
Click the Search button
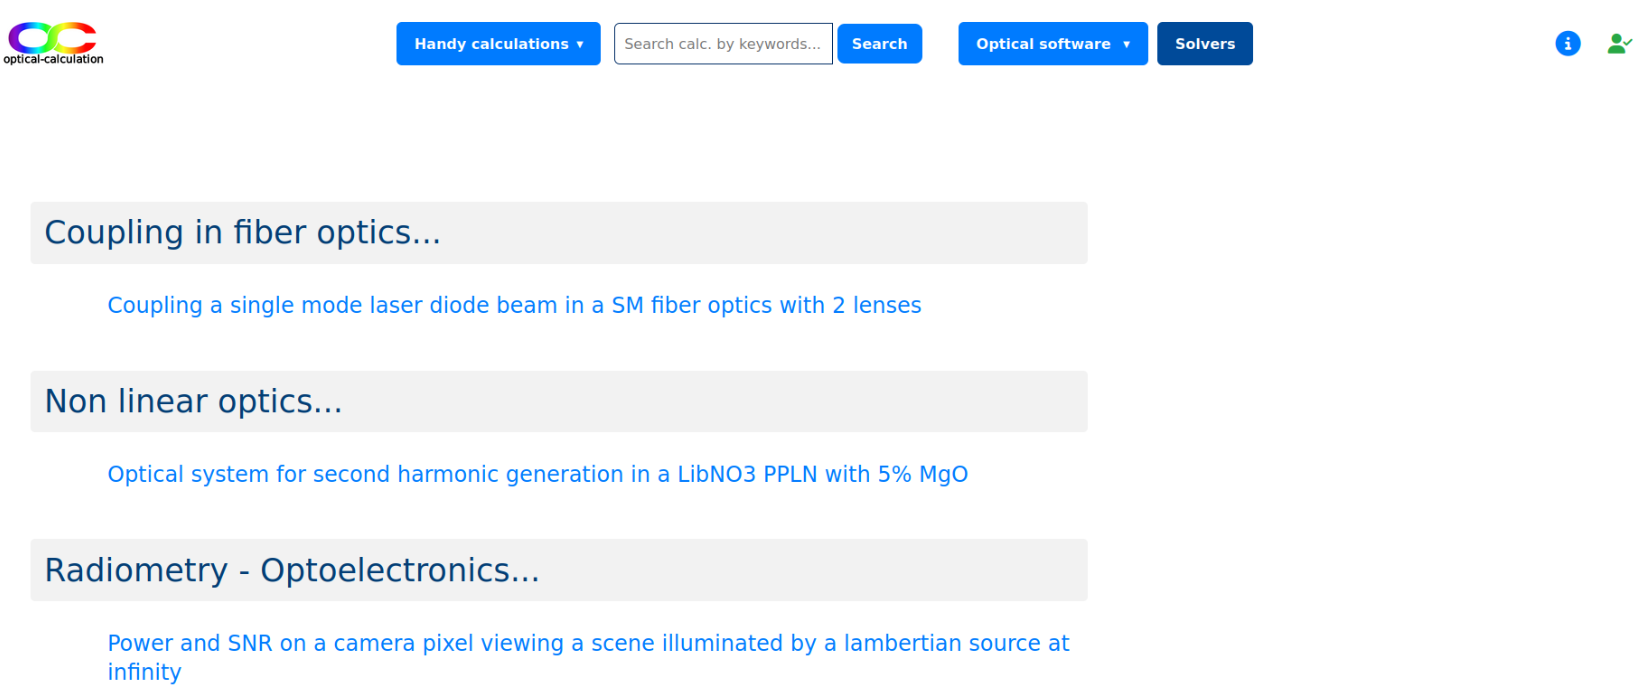point(879,44)
